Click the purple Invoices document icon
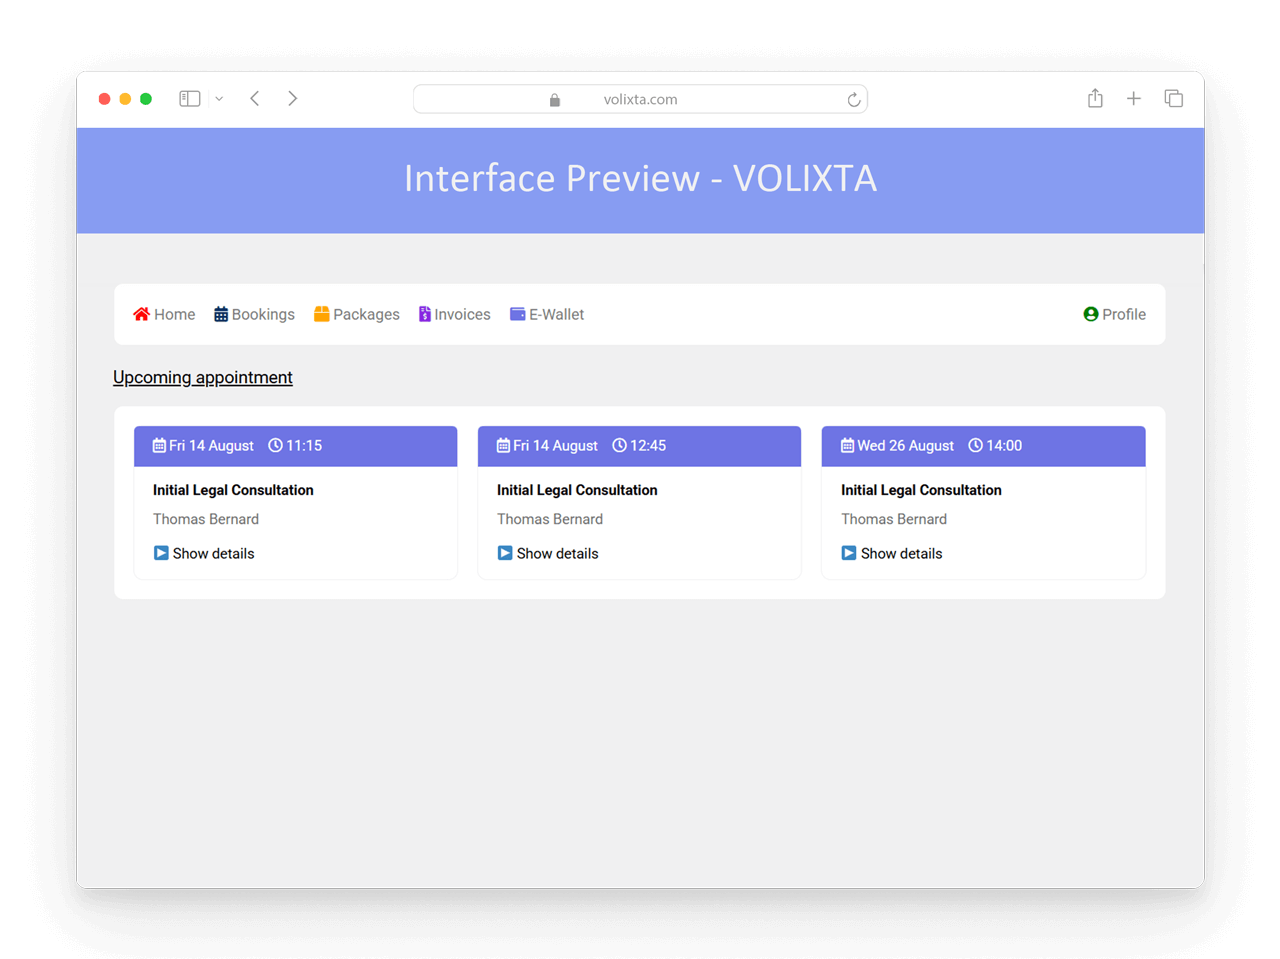1280x959 pixels. (425, 314)
